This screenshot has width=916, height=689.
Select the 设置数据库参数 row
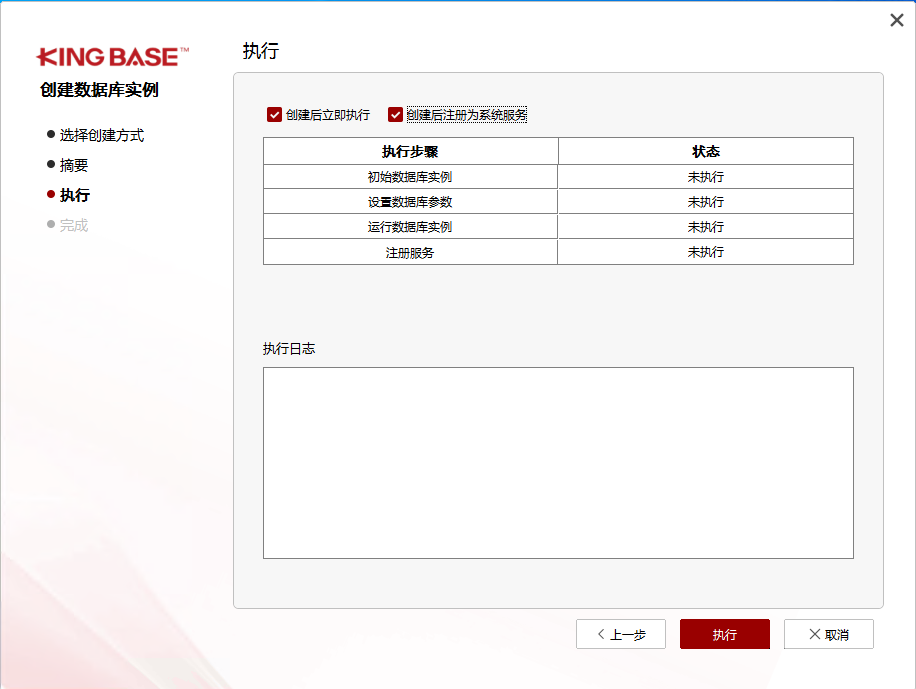(x=558, y=202)
